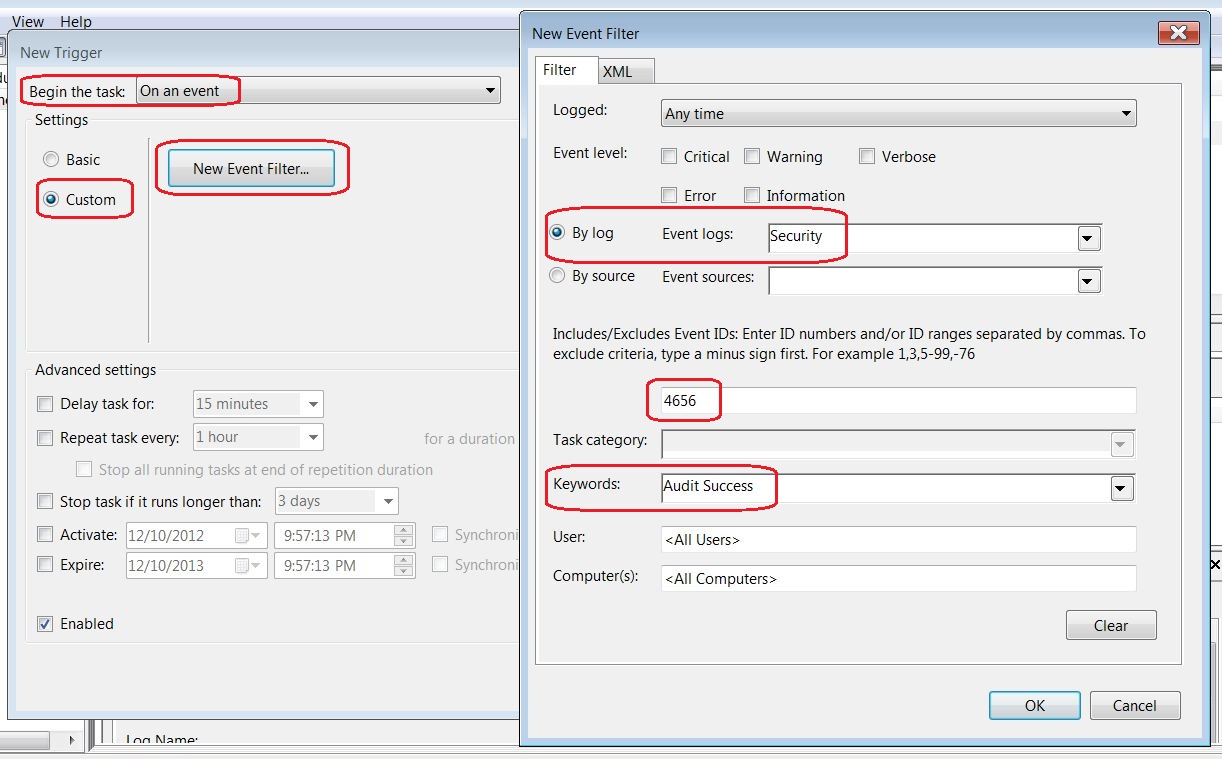Check the Verbose event level
The height and width of the screenshot is (759, 1222).
(866, 156)
